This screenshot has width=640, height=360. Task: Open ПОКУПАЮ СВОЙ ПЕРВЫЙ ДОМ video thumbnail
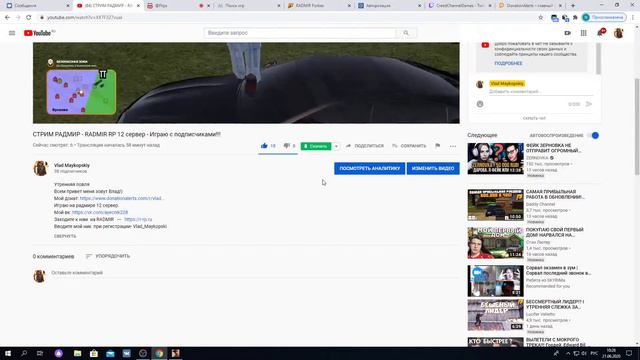[496, 243]
